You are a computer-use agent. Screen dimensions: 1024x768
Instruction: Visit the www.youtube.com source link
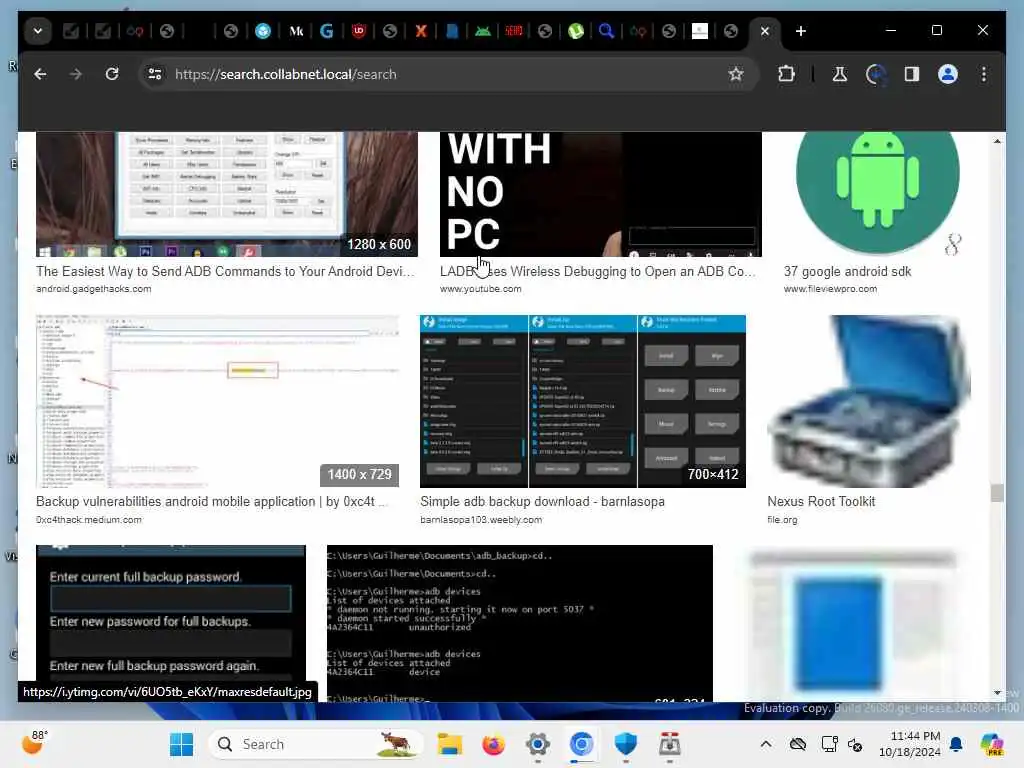click(x=481, y=289)
